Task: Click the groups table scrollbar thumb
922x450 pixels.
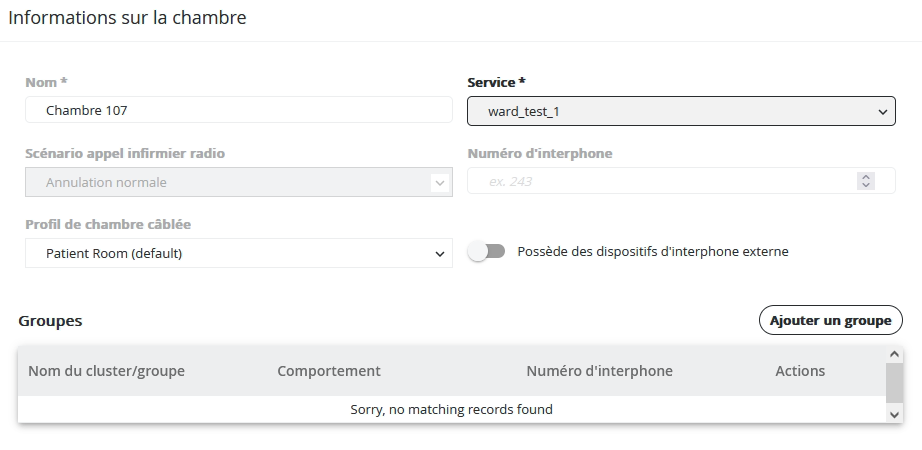Action: pos(894,383)
